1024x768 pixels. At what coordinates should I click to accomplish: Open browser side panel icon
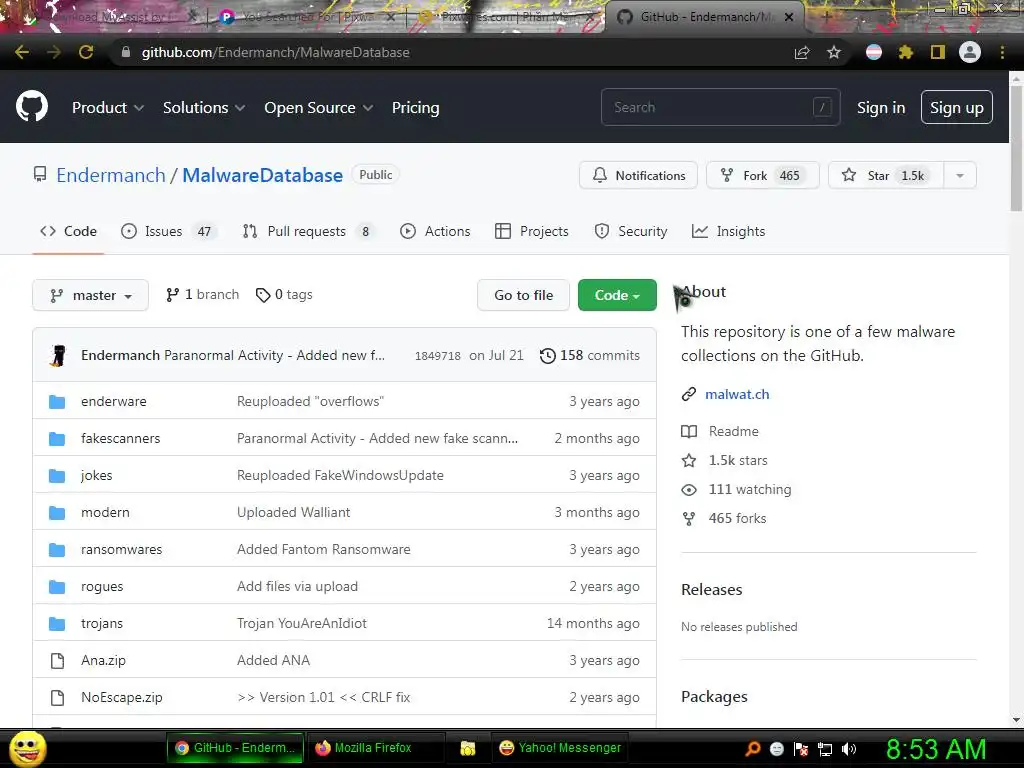pos(938,52)
